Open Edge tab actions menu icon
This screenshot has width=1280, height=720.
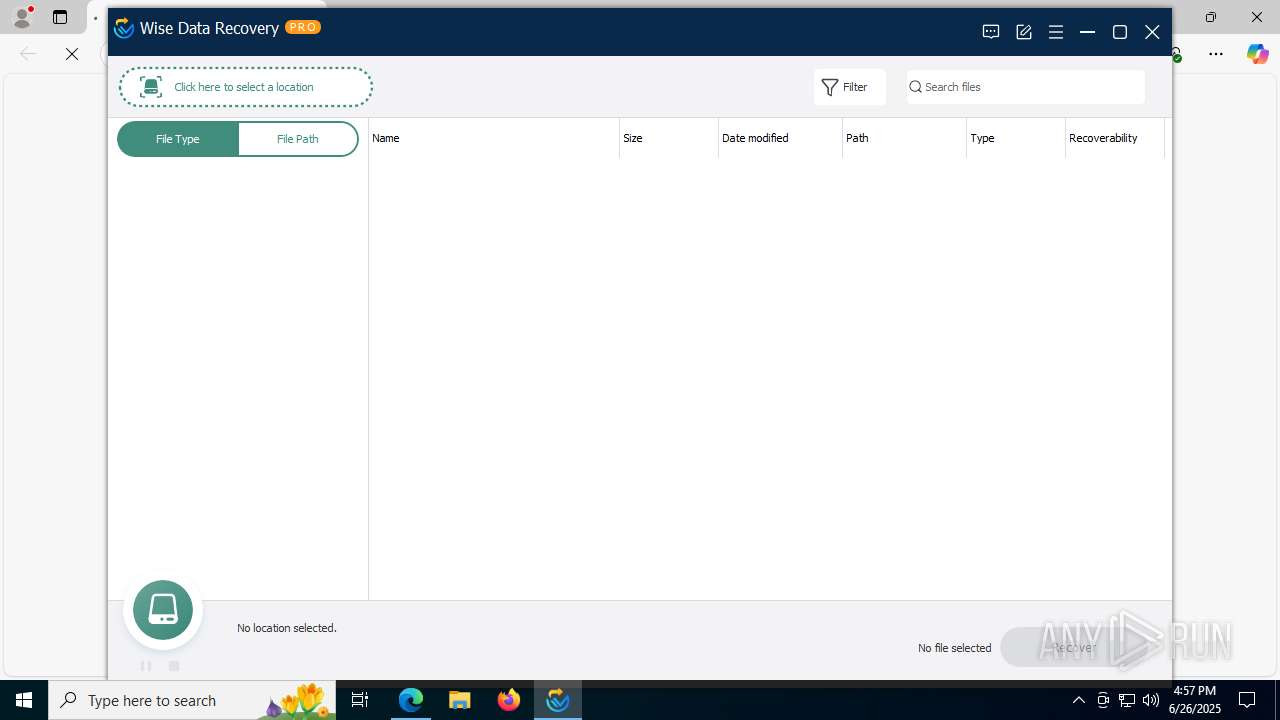(x=60, y=17)
